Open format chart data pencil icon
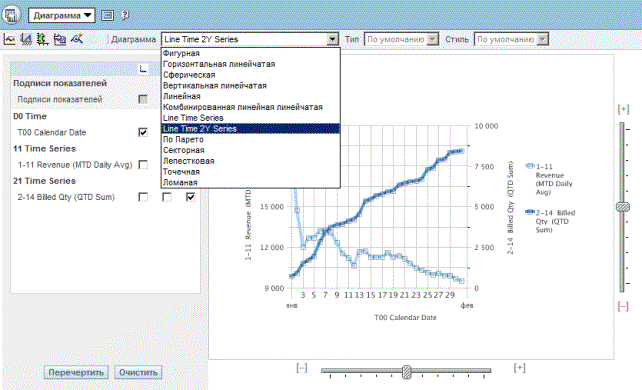The width and height of the screenshot is (642, 390). (77, 39)
